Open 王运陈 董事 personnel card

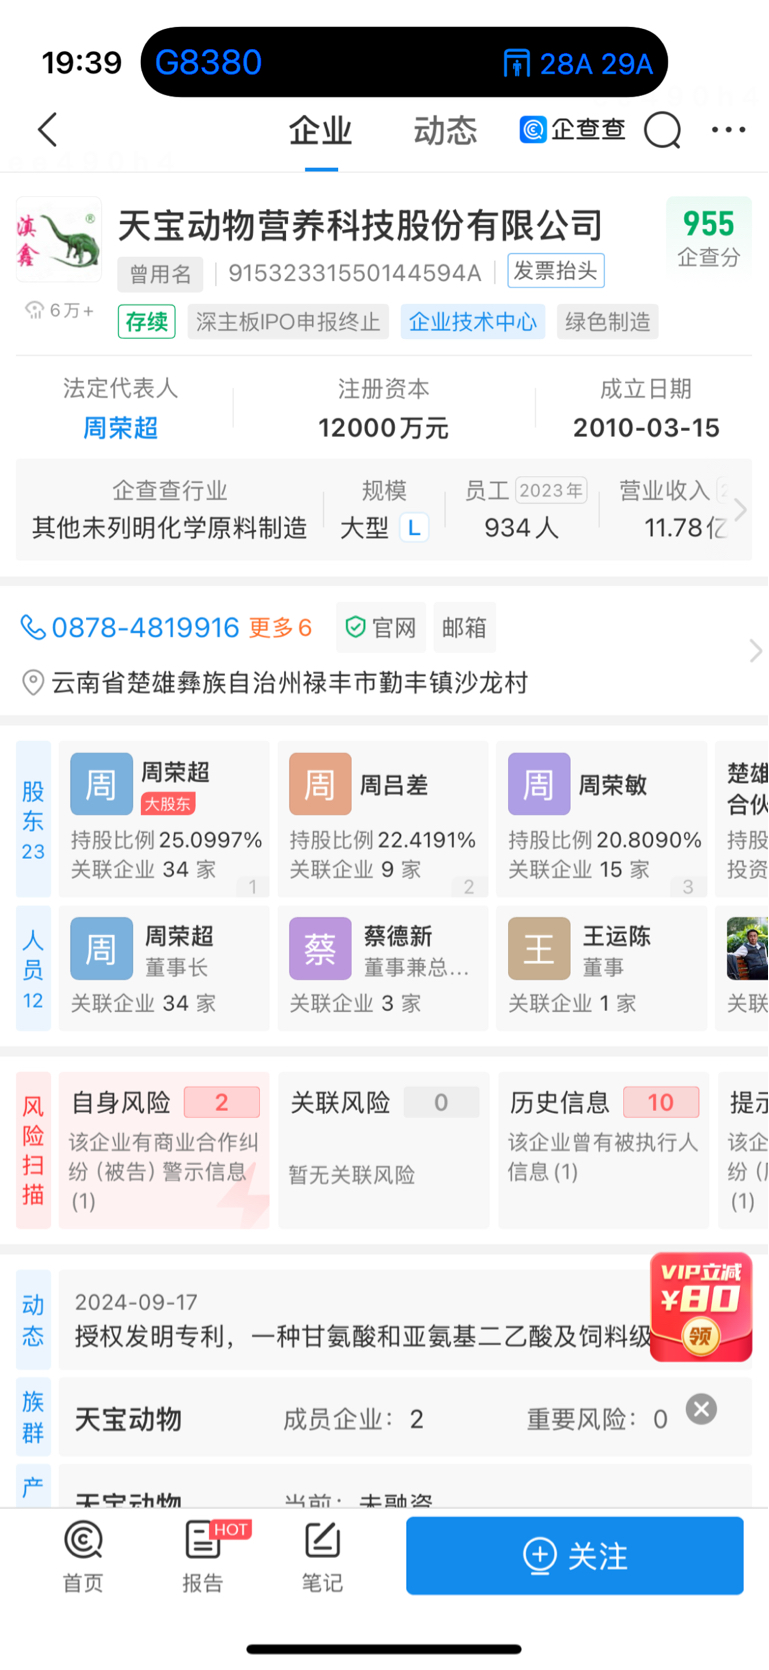click(602, 968)
